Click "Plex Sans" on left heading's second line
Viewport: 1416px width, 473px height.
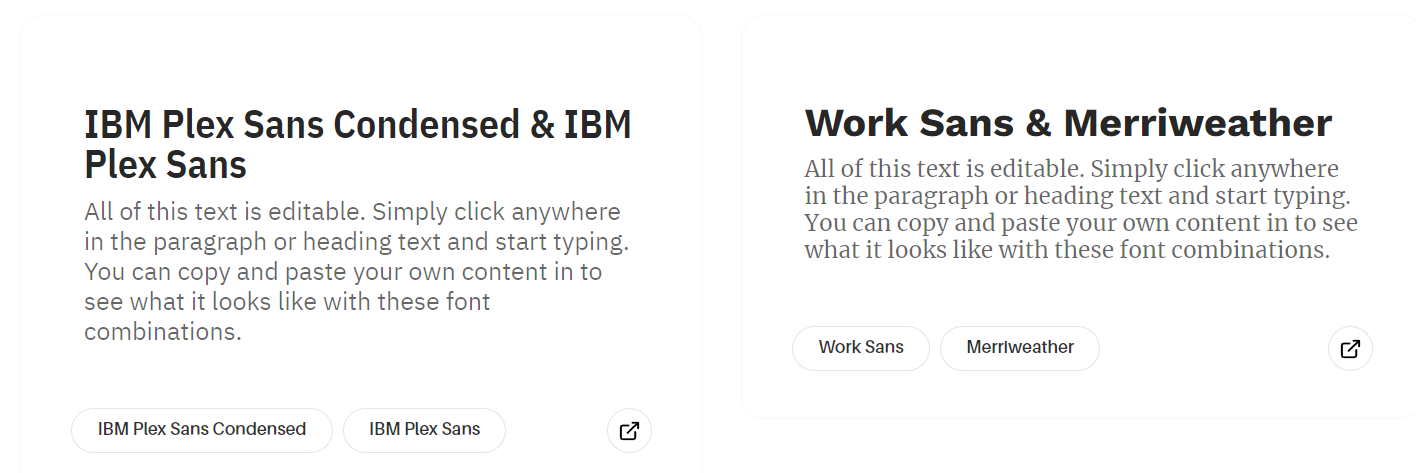pyautogui.click(x=165, y=164)
